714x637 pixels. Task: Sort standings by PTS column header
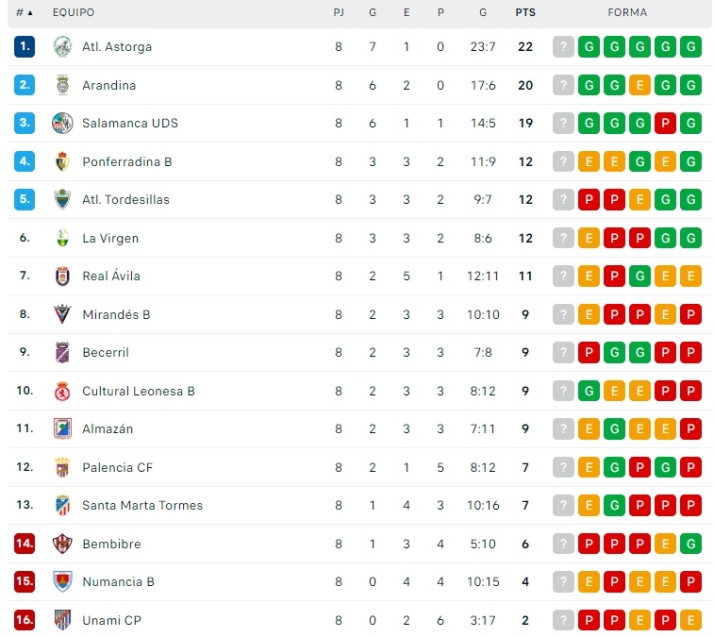(x=525, y=13)
